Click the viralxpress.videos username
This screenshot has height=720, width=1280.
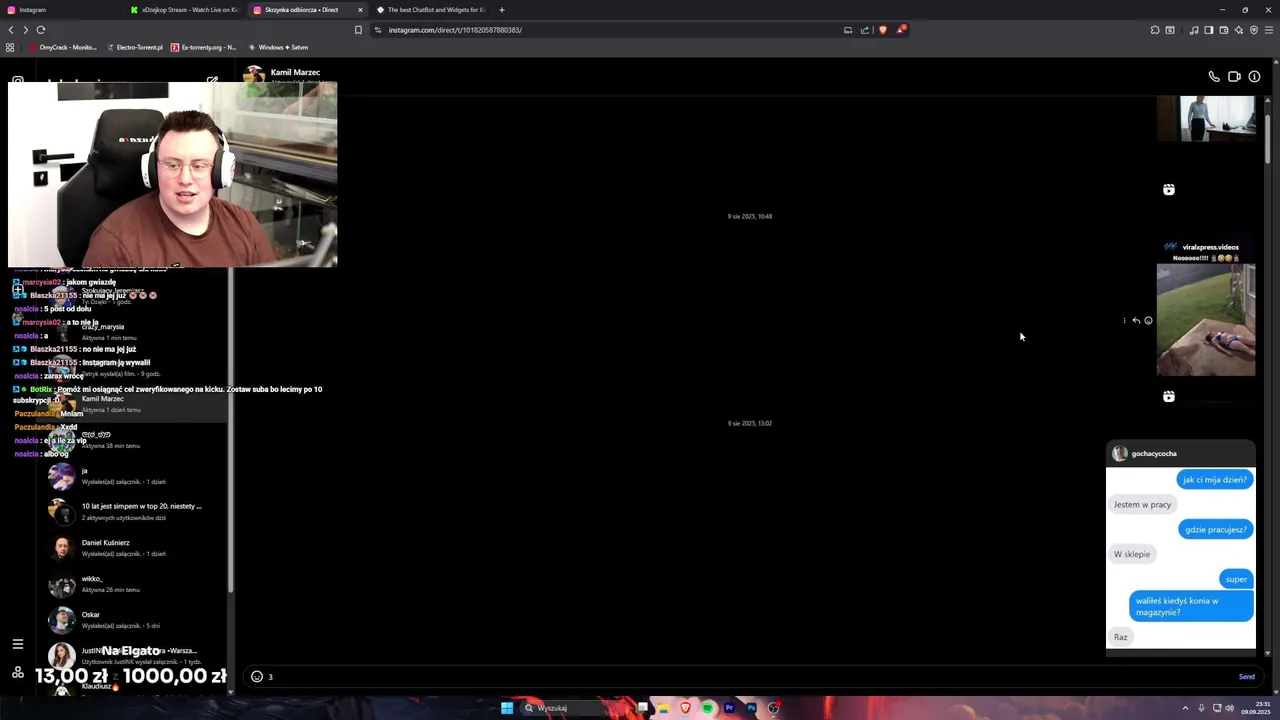1210,247
